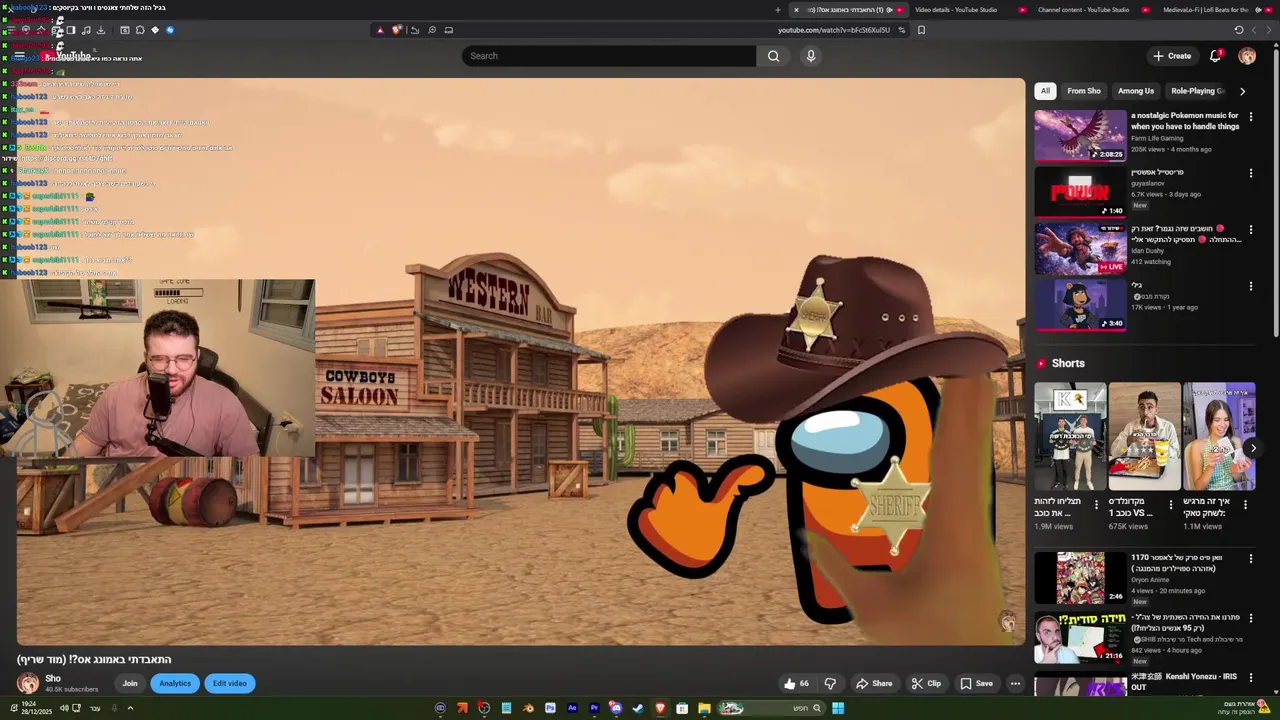
Task: Click the taskbar clock showing 28/12/2025
Action: [x=37, y=708]
